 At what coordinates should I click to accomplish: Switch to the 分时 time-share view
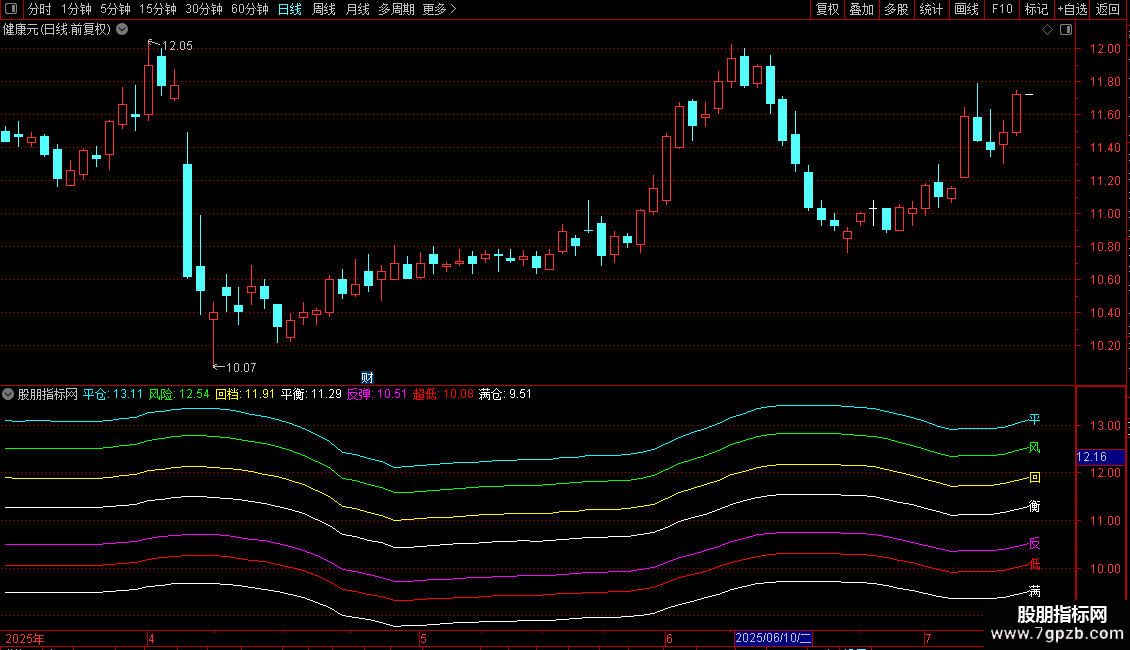coord(40,9)
